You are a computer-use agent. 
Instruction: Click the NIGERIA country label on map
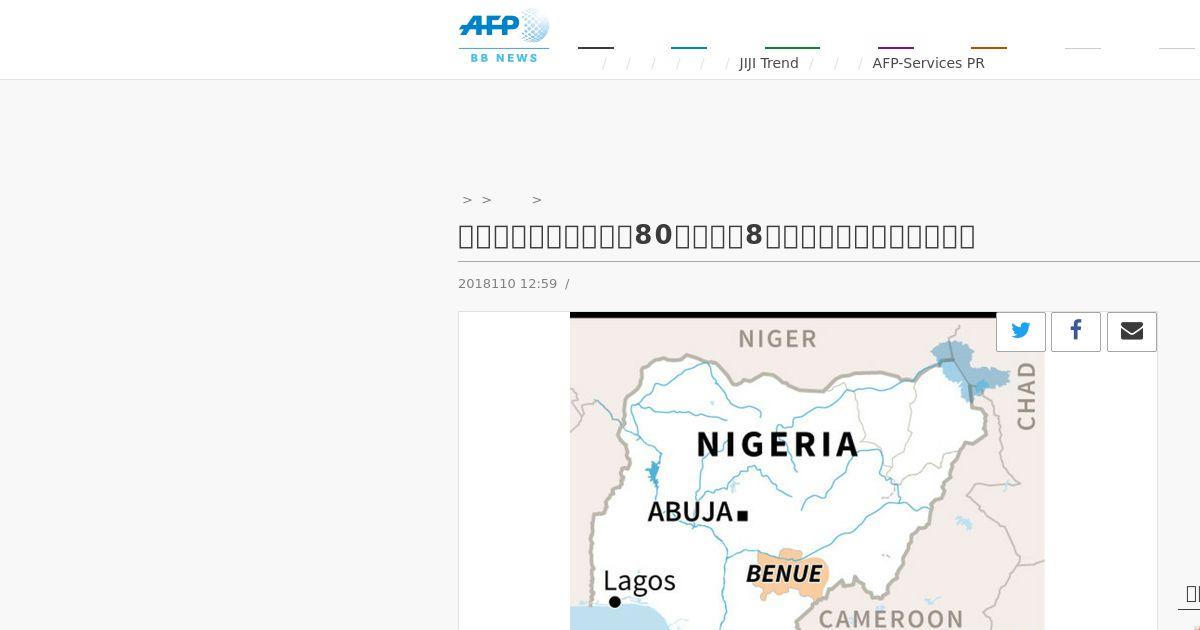[777, 444]
